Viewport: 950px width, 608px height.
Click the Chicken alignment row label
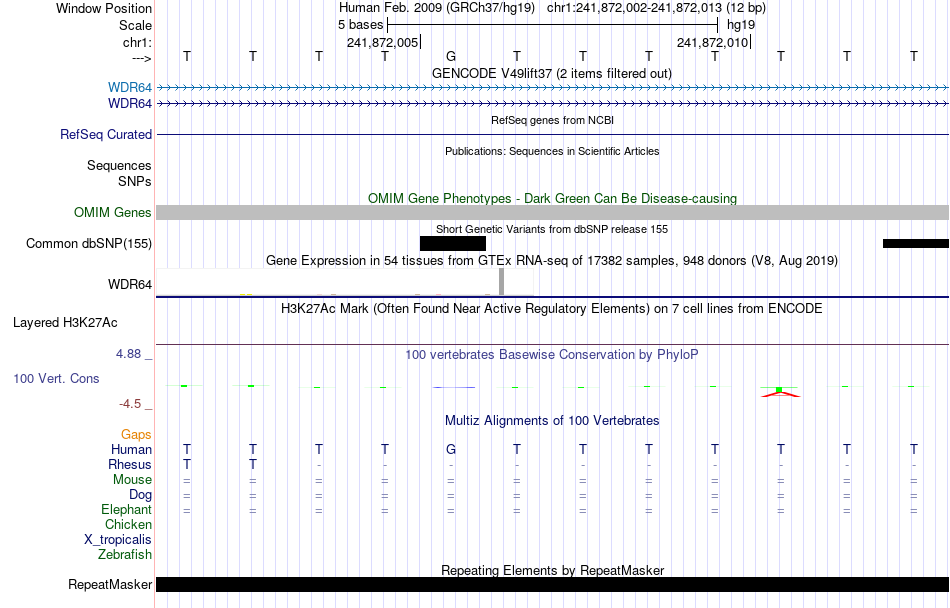coord(128,524)
